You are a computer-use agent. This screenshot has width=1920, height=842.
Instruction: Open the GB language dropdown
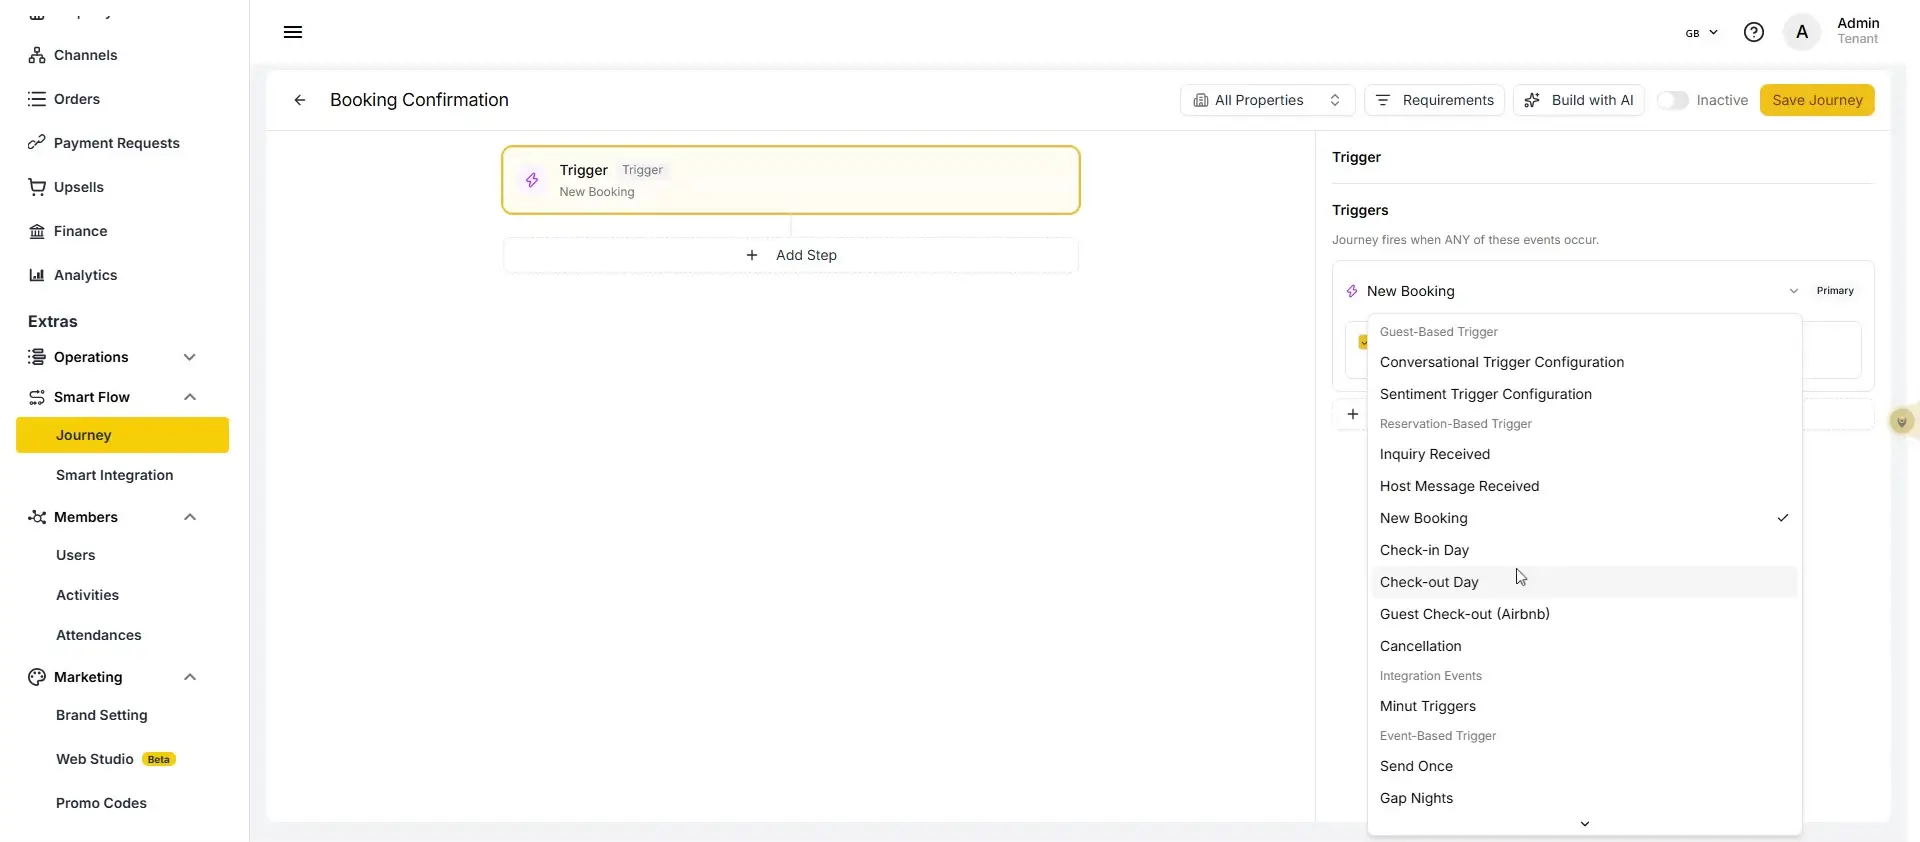click(x=1701, y=33)
